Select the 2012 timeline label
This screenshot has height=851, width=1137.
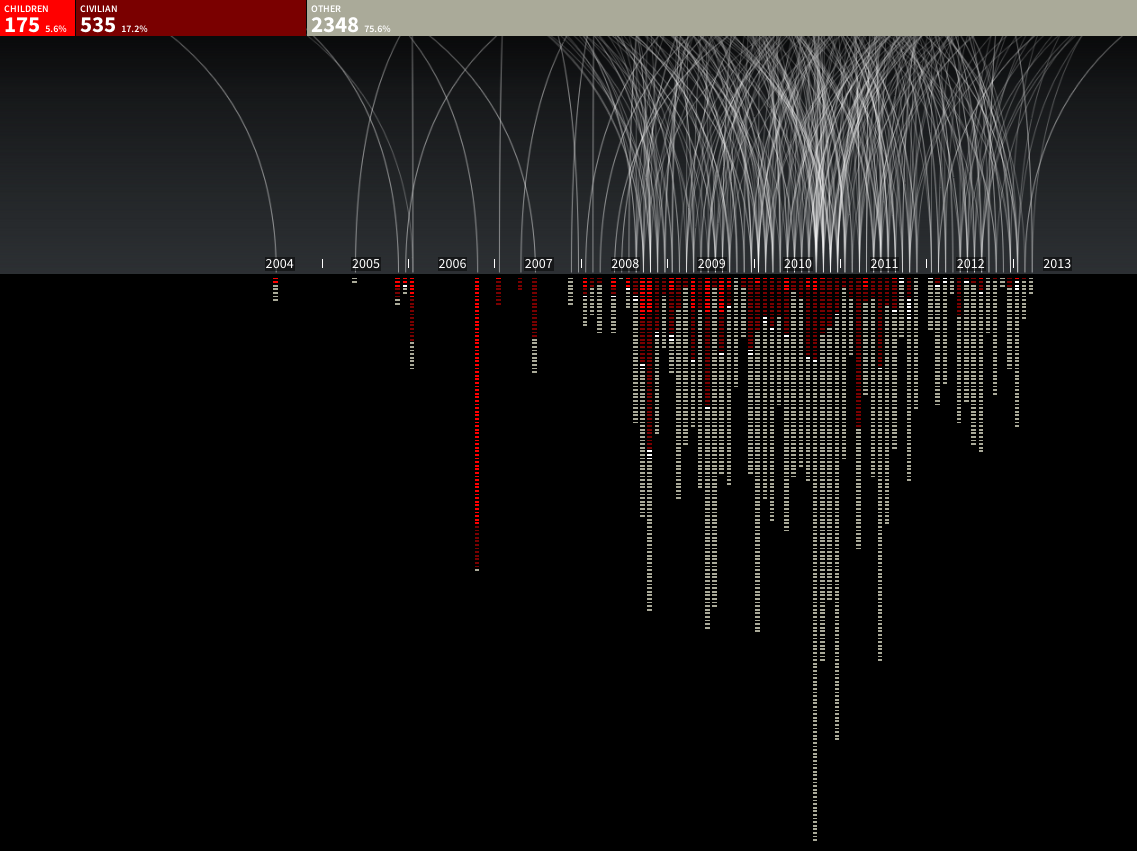pos(970,264)
